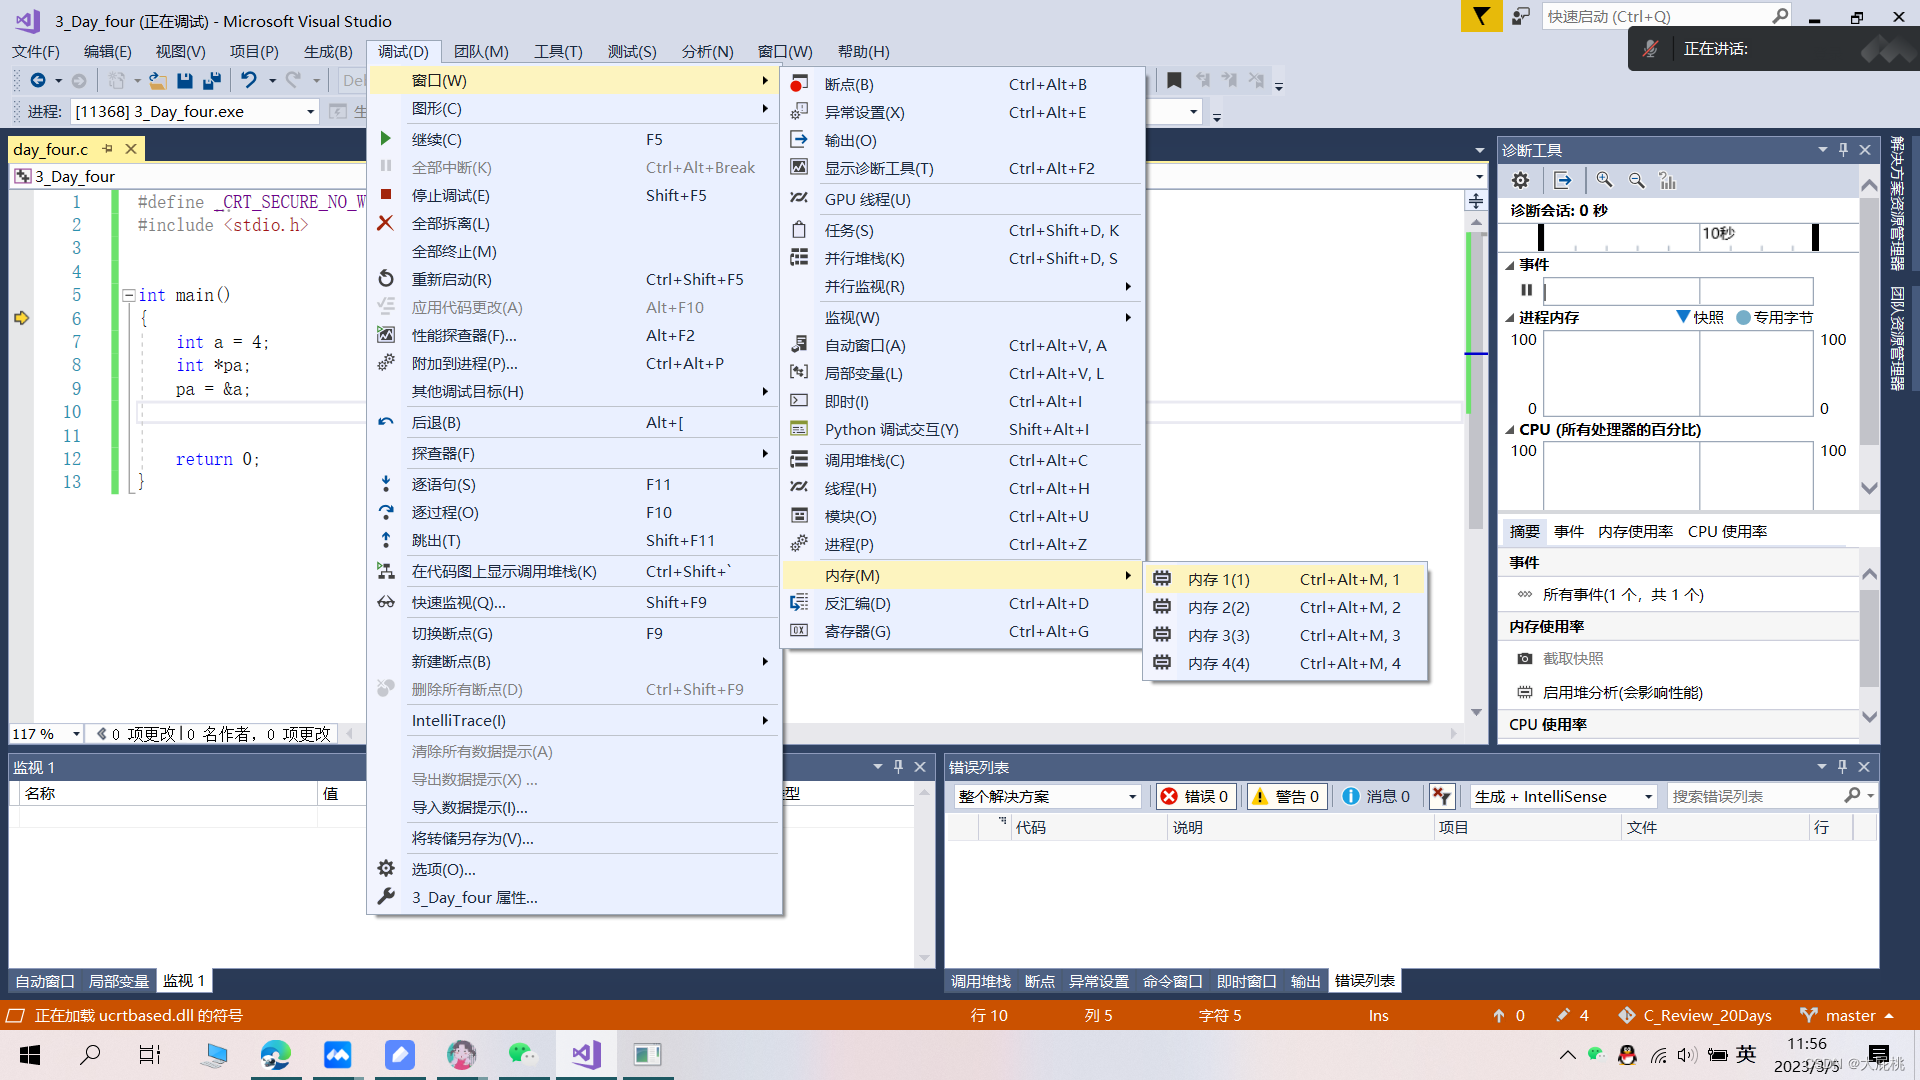This screenshot has height=1080, width=1920.
Task: Toggle the 警告 0 warnings filter
Action: (x=1286, y=797)
